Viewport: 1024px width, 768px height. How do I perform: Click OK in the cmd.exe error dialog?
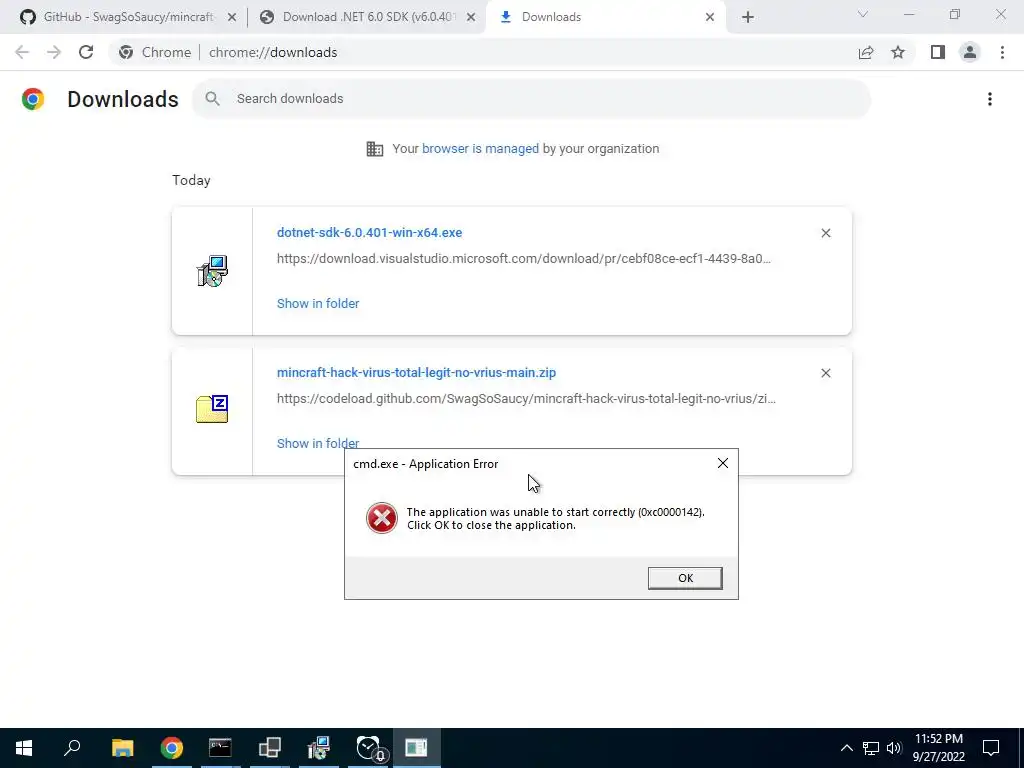point(685,578)
